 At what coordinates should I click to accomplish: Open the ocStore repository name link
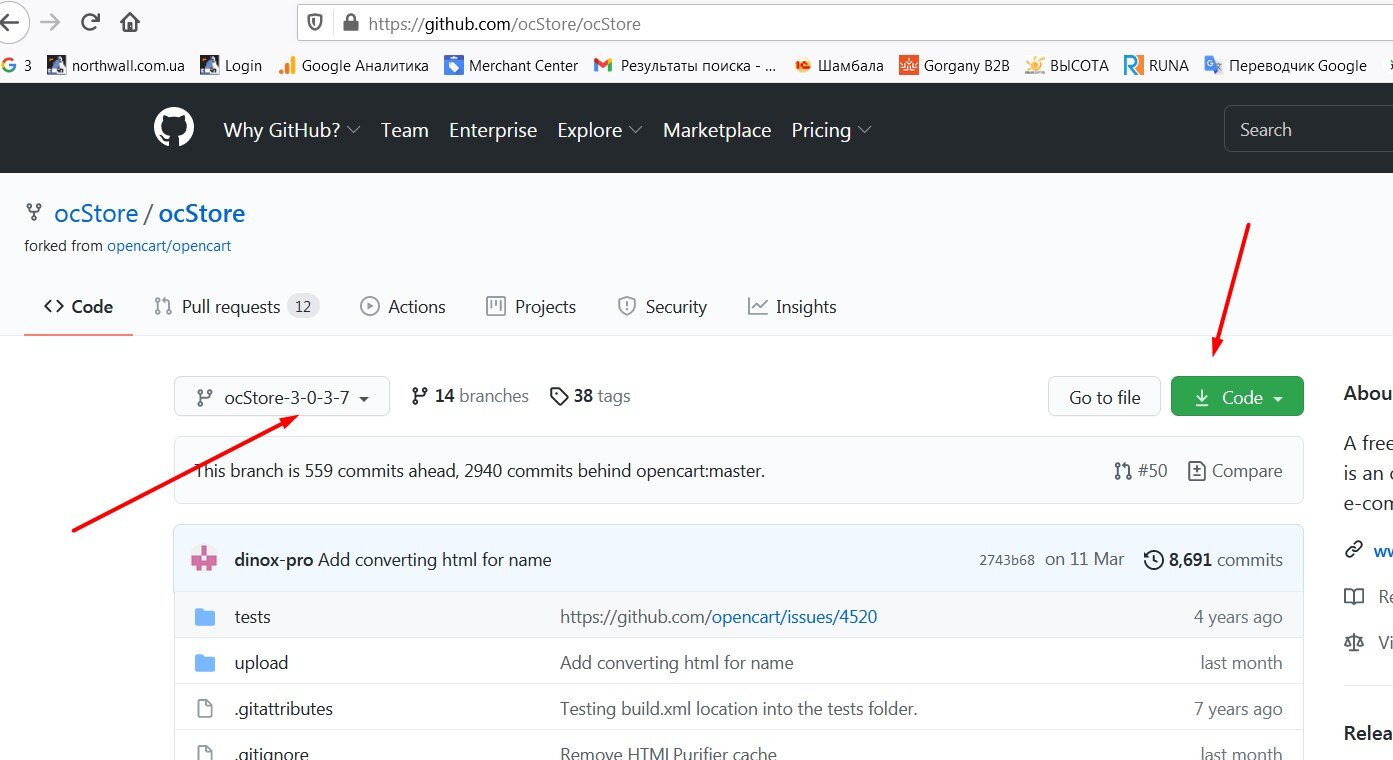coord(202,213)
